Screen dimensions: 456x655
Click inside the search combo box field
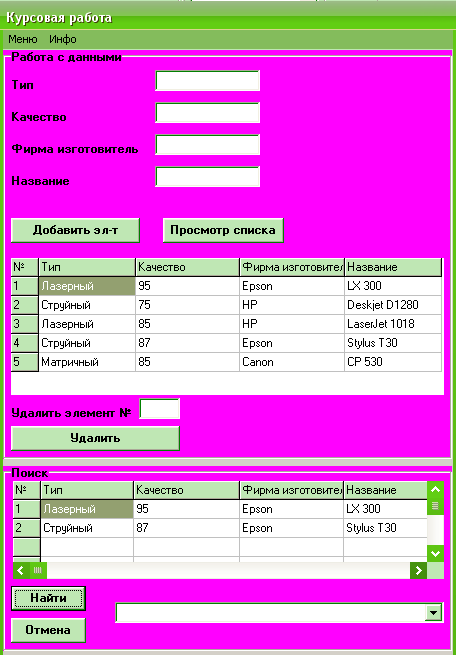point(271,613)
